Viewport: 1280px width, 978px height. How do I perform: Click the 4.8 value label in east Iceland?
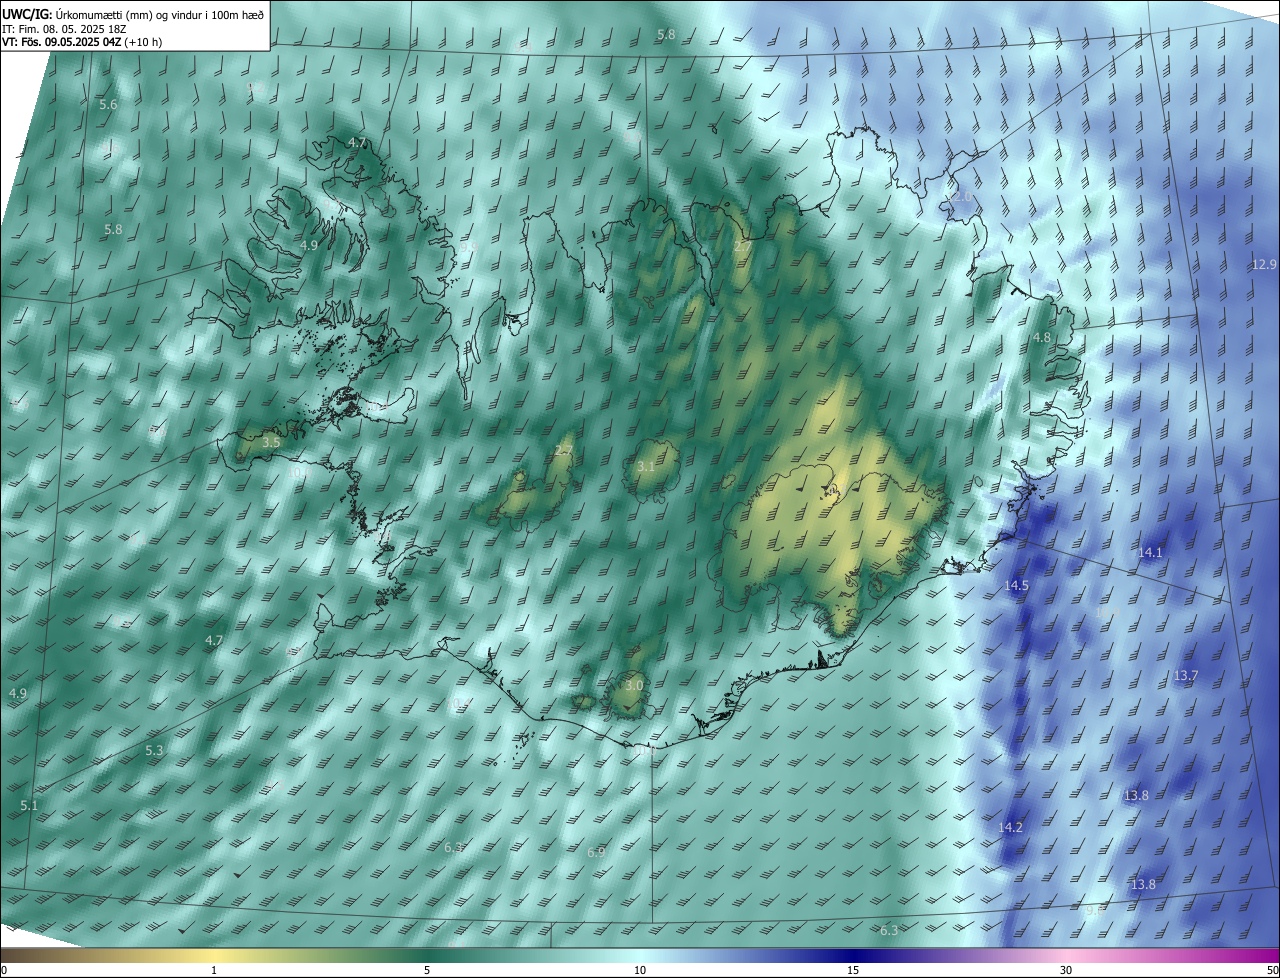point(1041,337)
